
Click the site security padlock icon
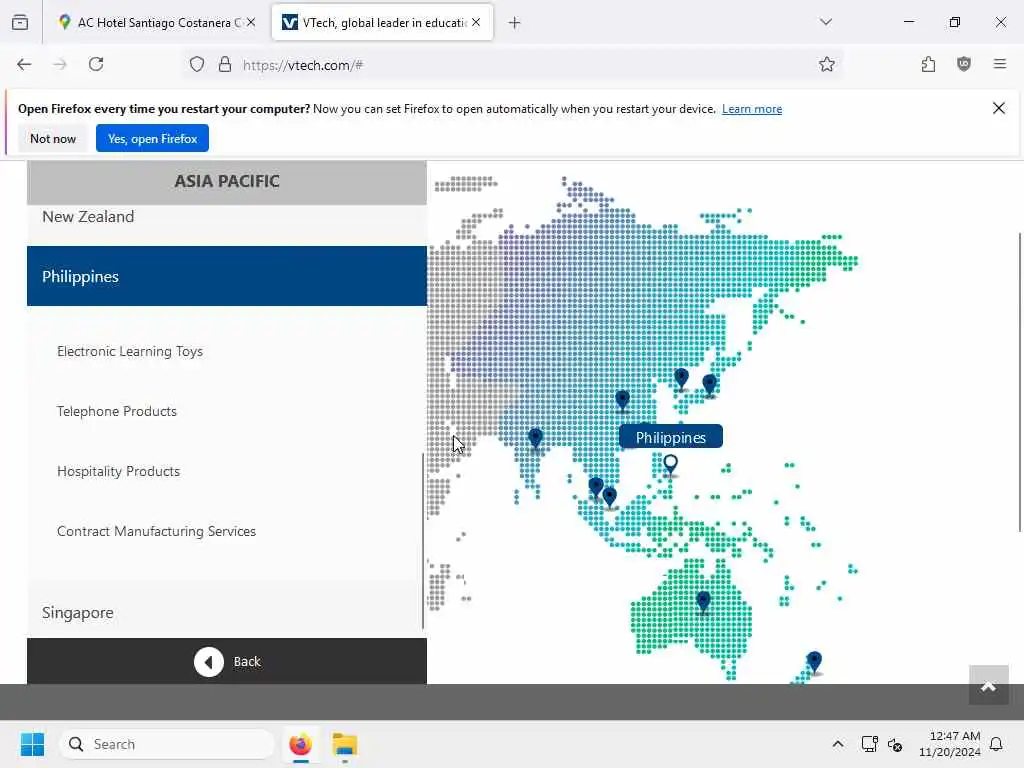(225, 64)
